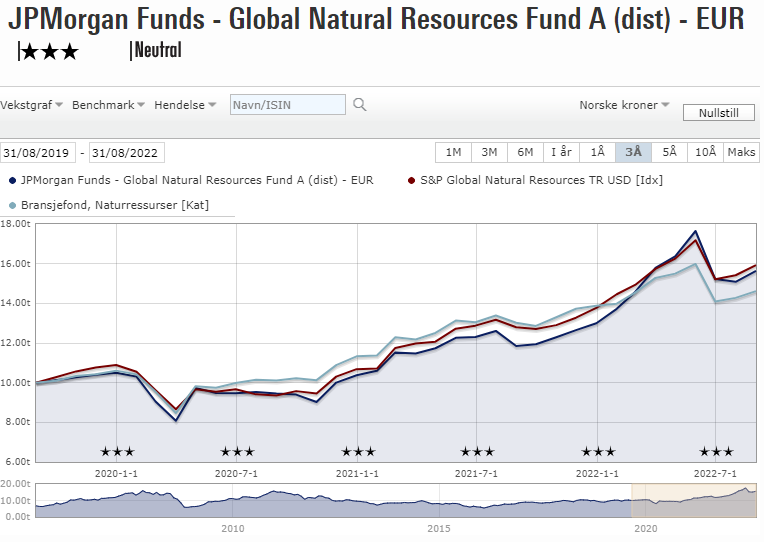Click S&P Global Natural Resources legend label
764x542 pixels.
point(541,180)
